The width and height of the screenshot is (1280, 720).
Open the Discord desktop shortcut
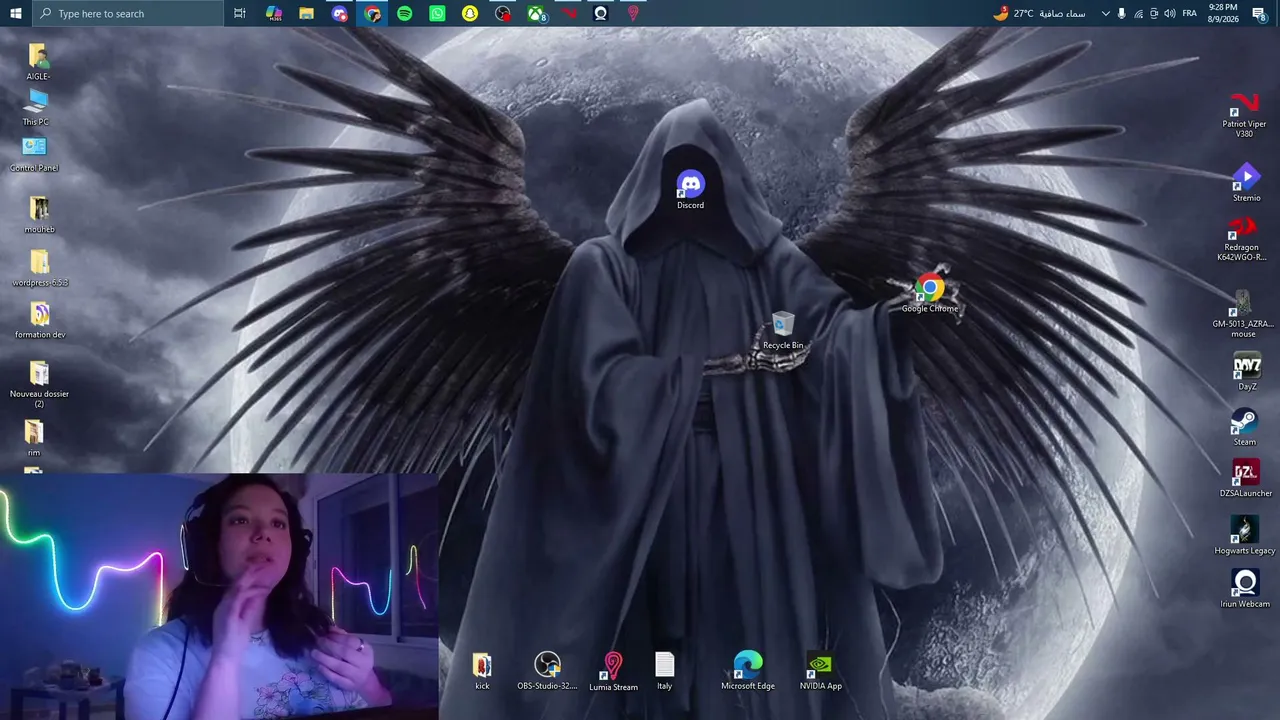[x=690, y=190]
